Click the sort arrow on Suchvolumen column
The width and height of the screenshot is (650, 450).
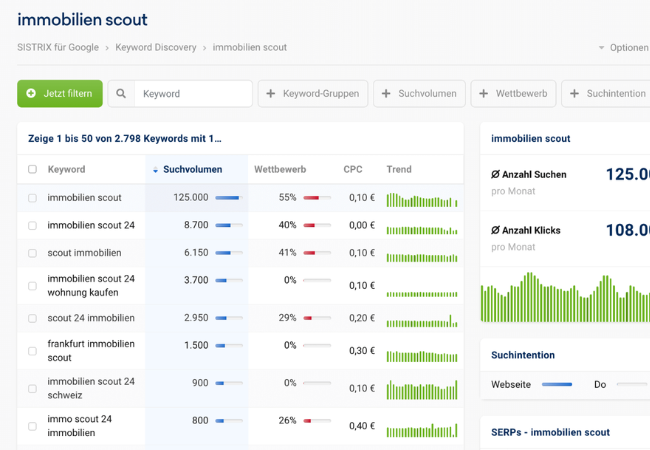point(155,170)
